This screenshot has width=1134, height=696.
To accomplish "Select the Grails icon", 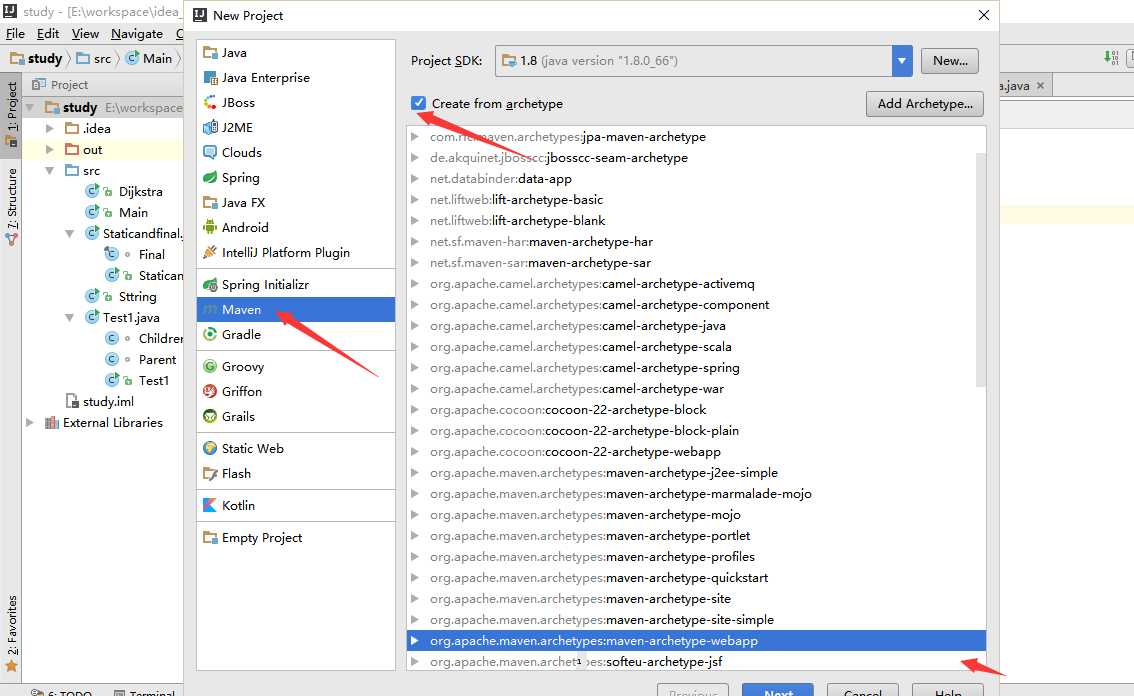I will pyautogui.click(x=210, y=417).
